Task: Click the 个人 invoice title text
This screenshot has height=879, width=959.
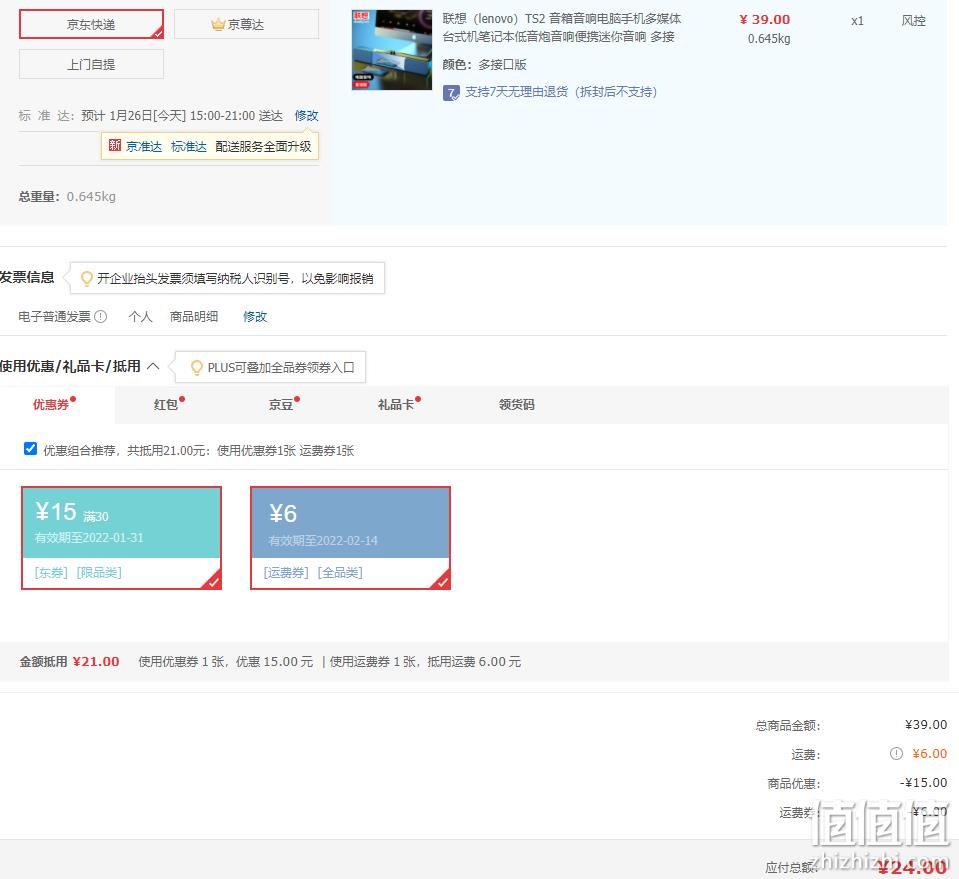Action: (140, 317)
